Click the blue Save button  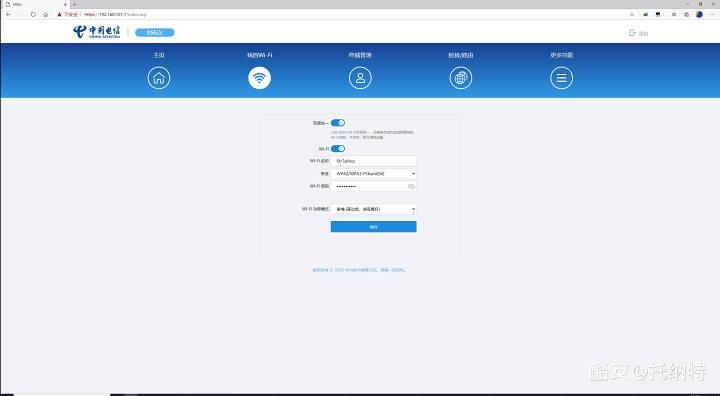tap(374, 226)
